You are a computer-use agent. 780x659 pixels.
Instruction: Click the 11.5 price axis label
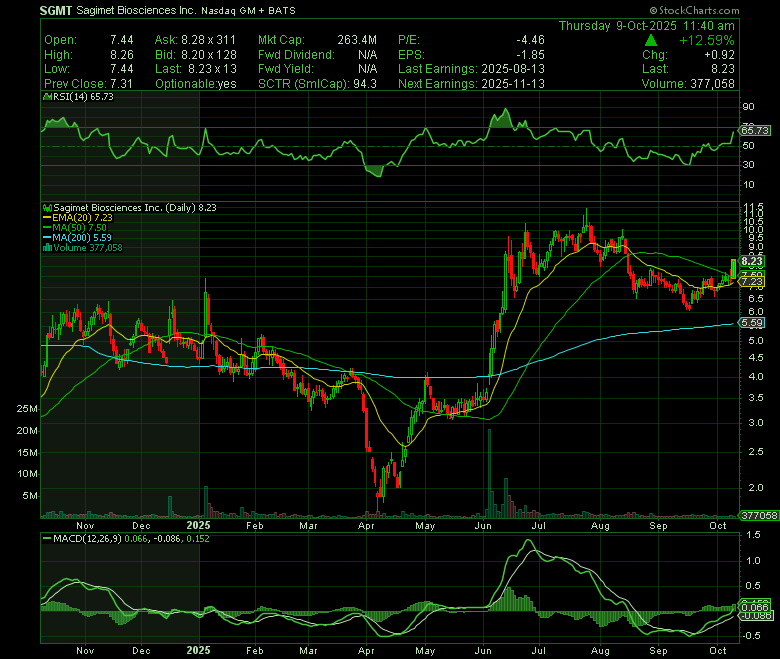(x=752, y=206)
